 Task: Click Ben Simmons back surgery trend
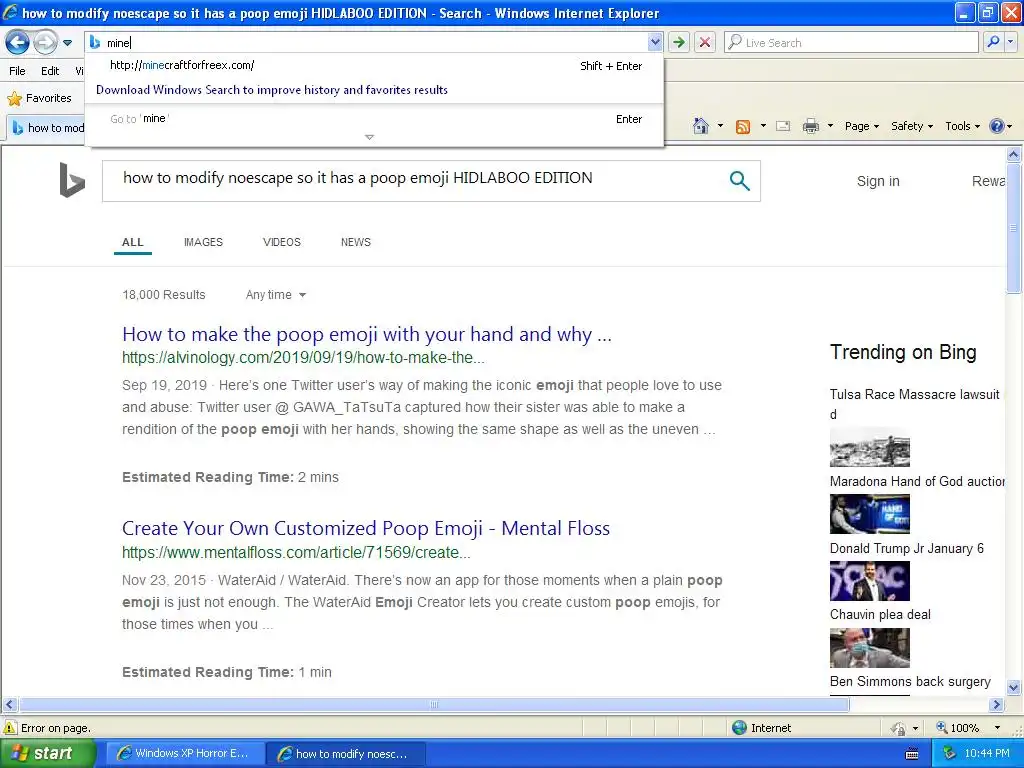coord(910,682)
